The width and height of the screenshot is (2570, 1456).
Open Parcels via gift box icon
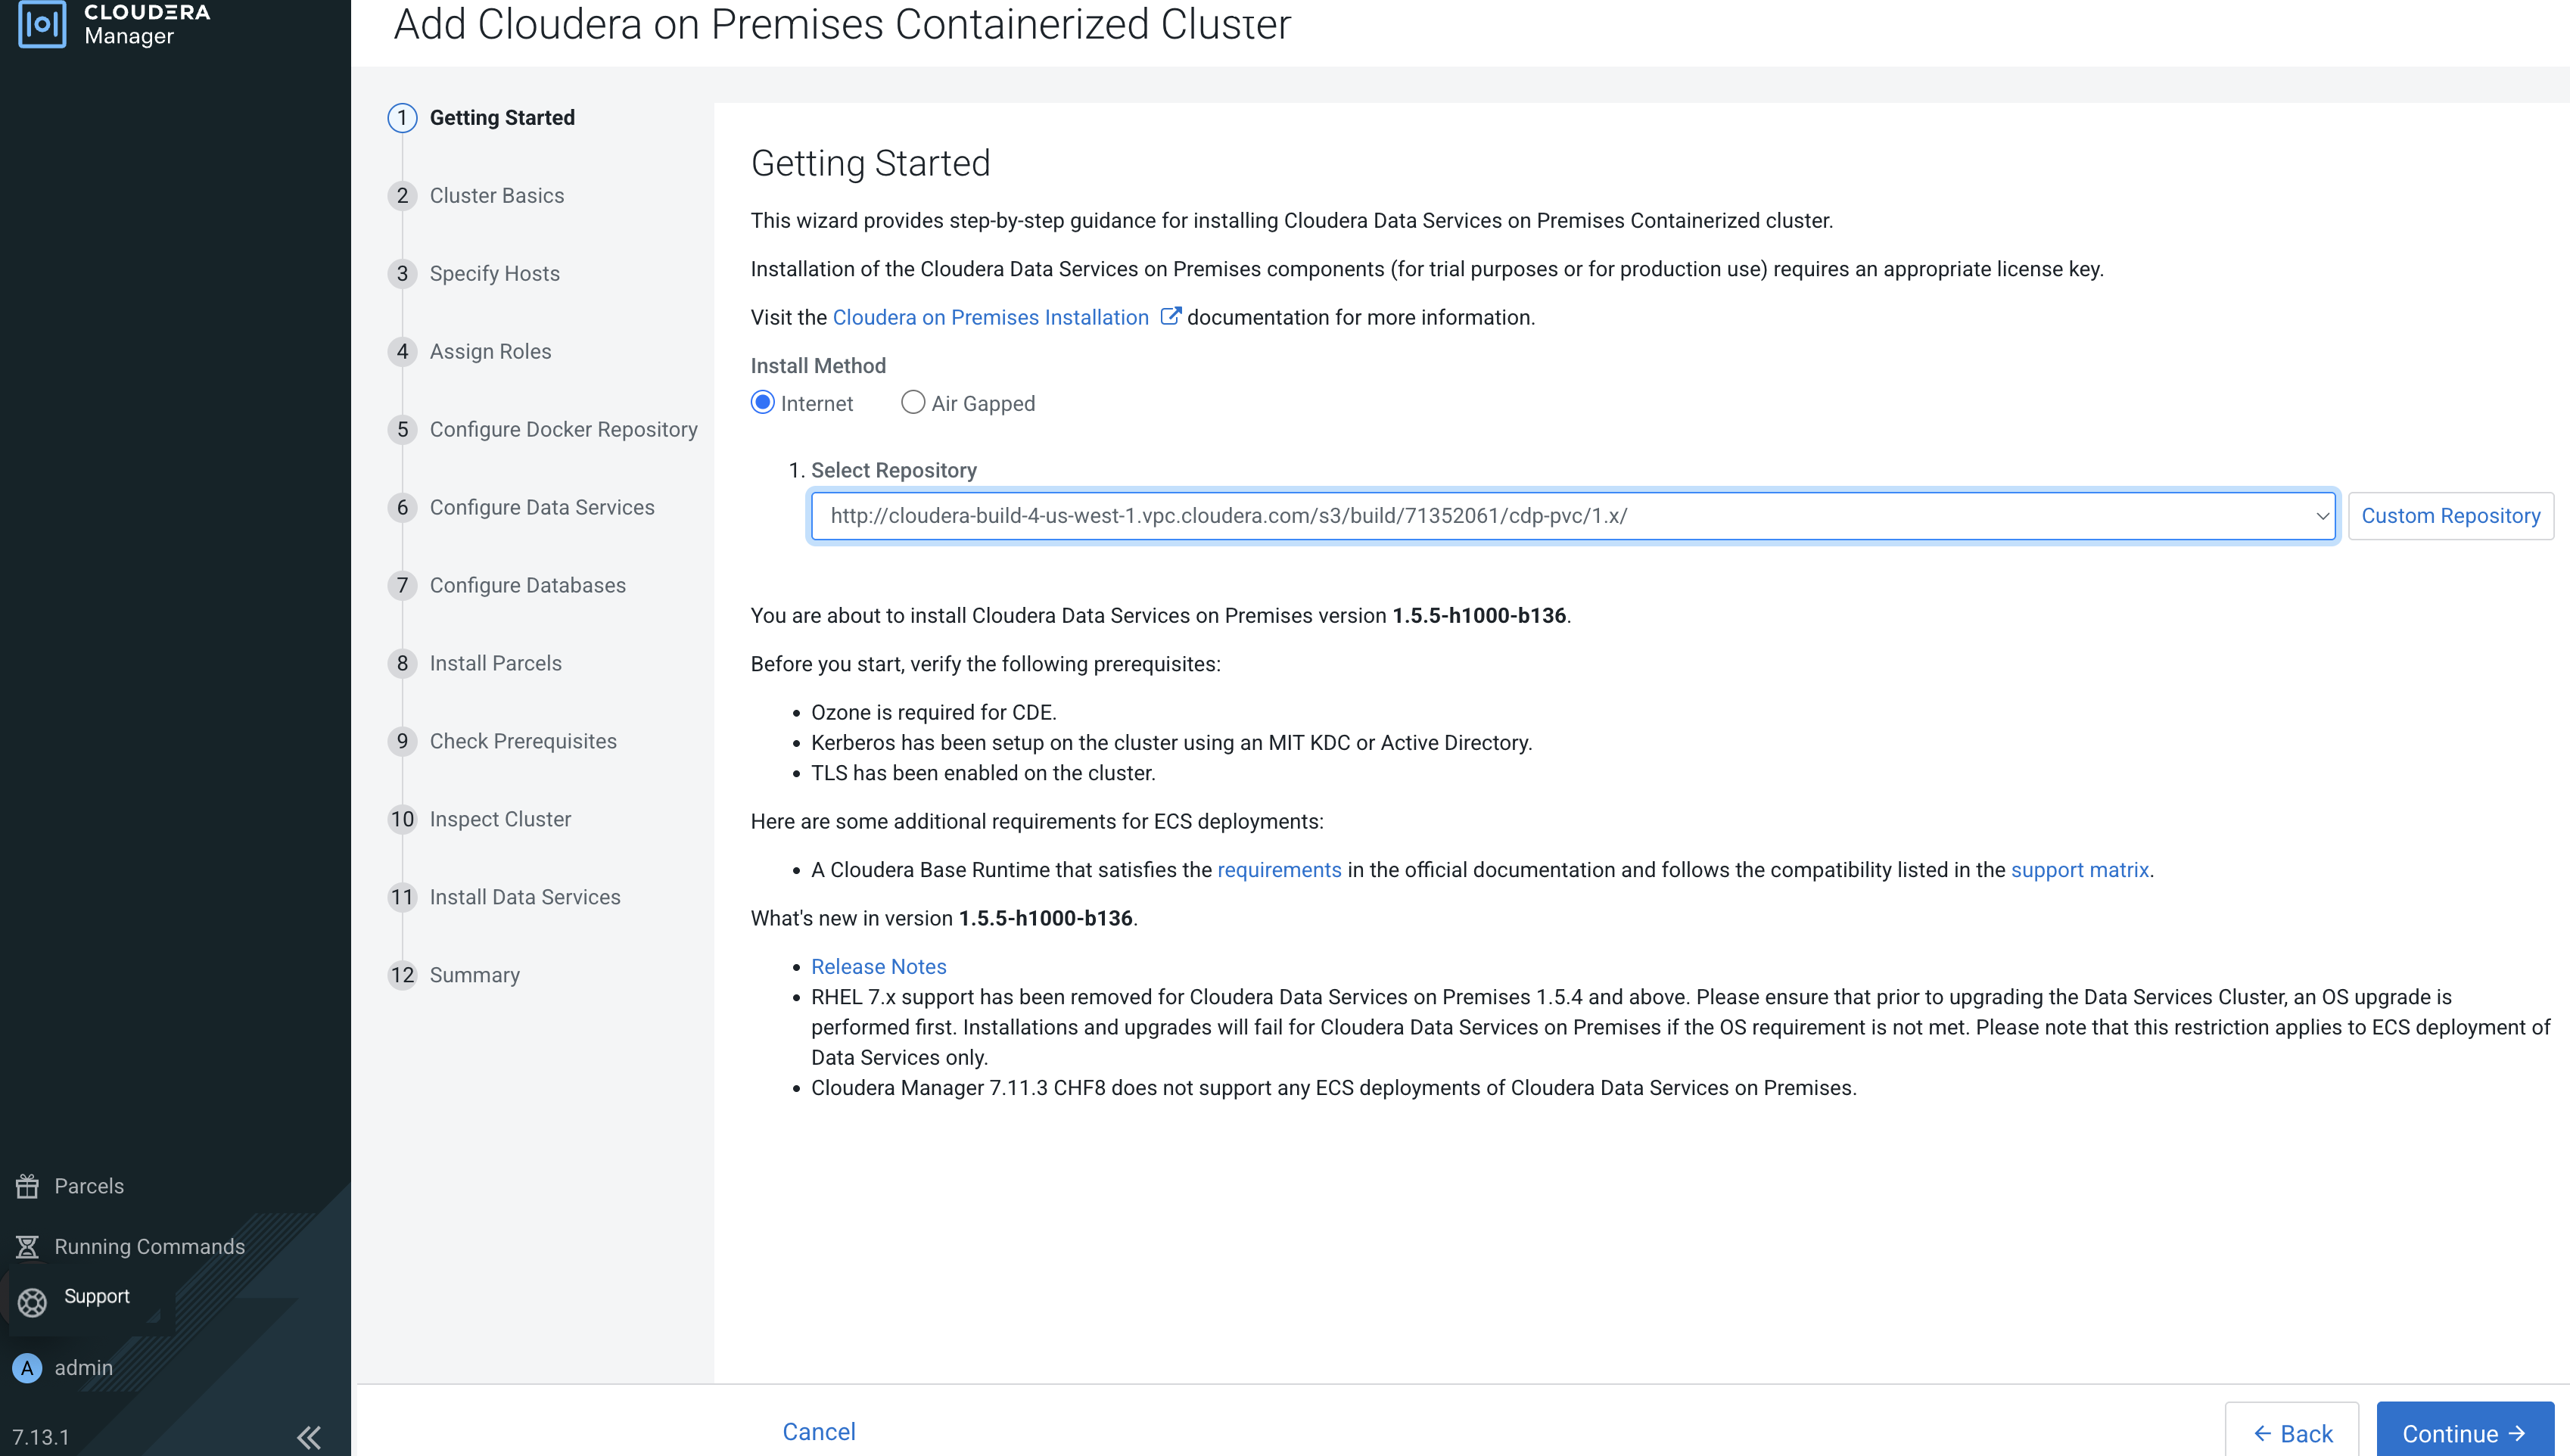point(28,1186)
